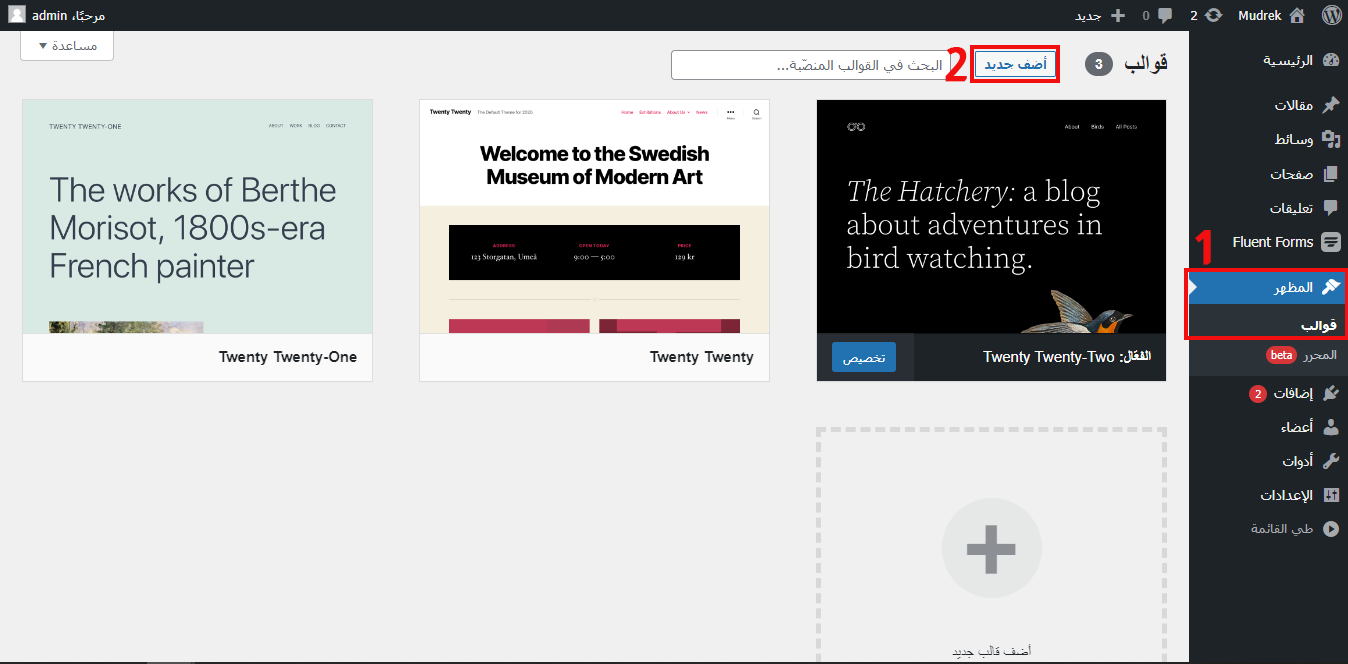
Task: Click the updates icon showing 2
Action: pyautogui.click(x=1214, y=15)
